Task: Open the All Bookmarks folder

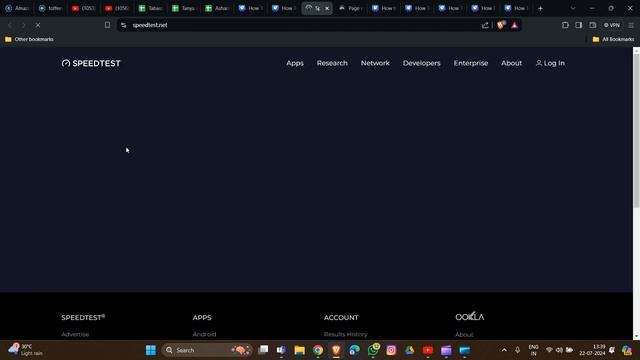Action: (613, 39)
